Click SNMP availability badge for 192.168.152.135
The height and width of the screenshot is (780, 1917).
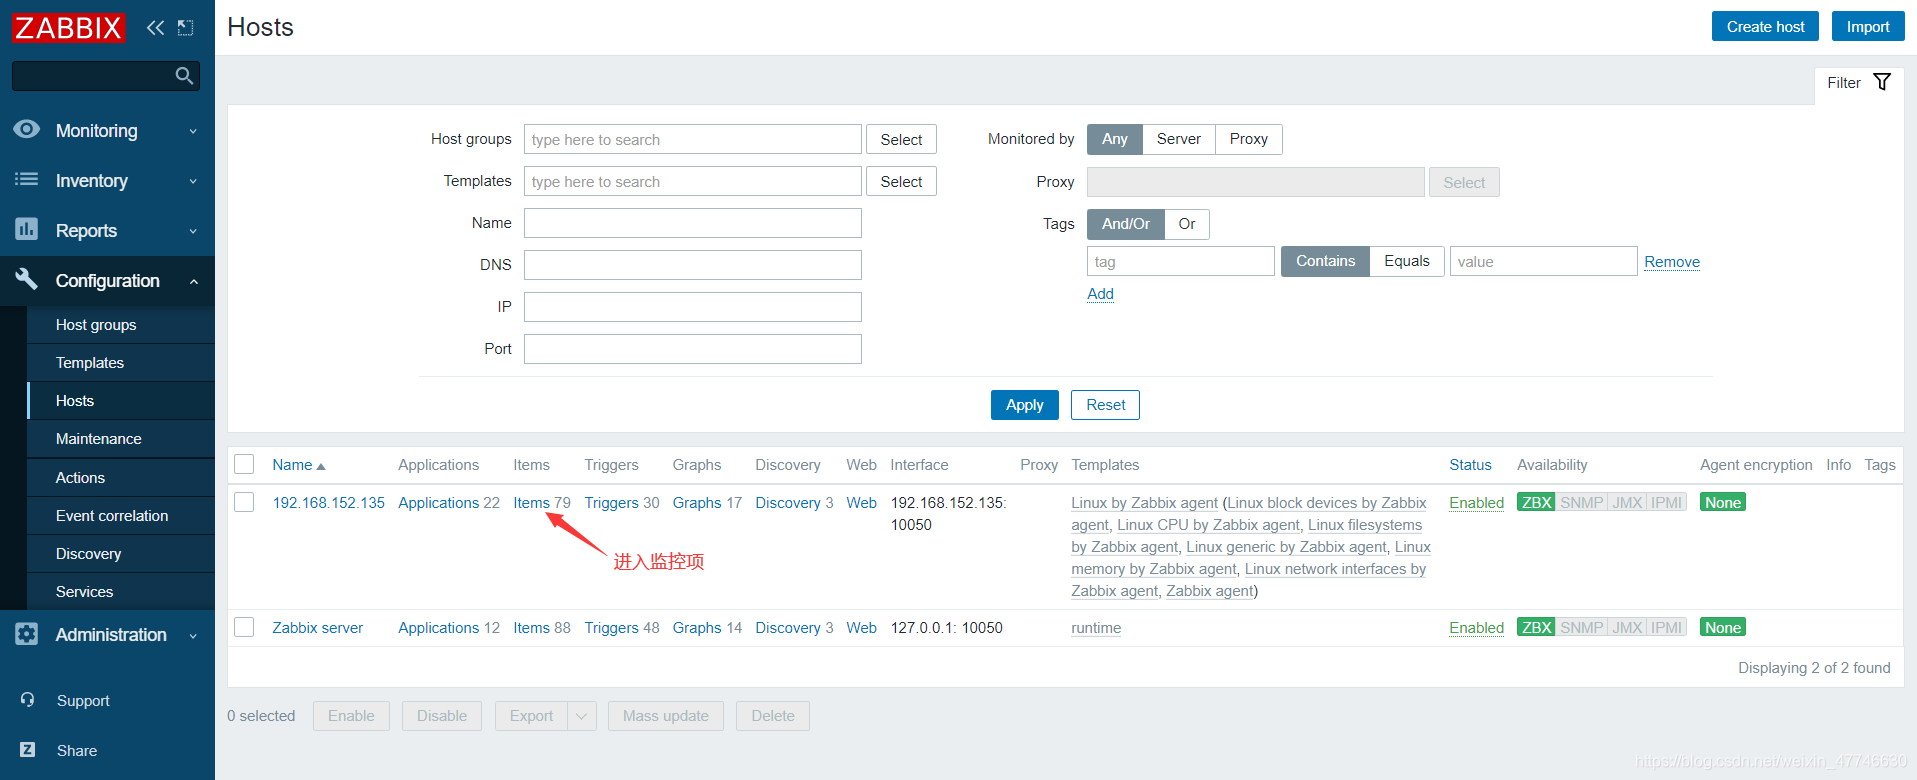pos(1581,503)
